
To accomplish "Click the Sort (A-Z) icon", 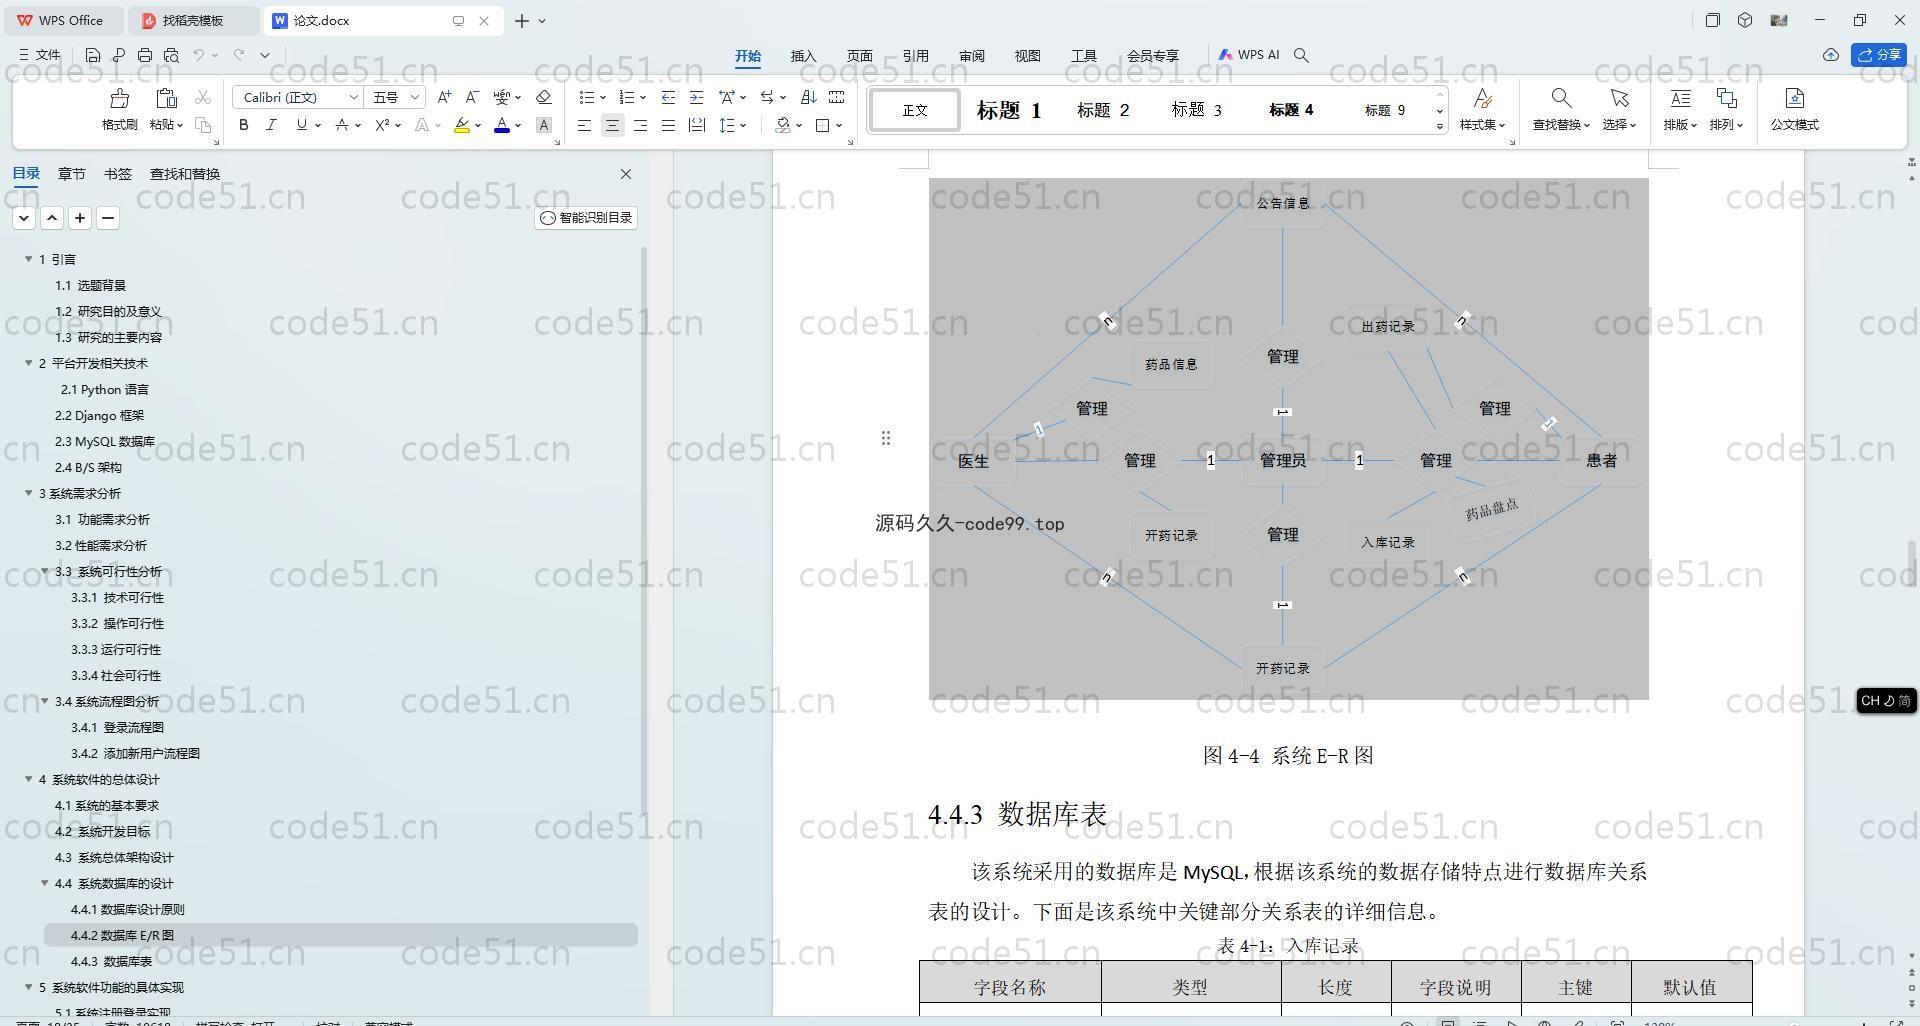I will tap(809, 97).
